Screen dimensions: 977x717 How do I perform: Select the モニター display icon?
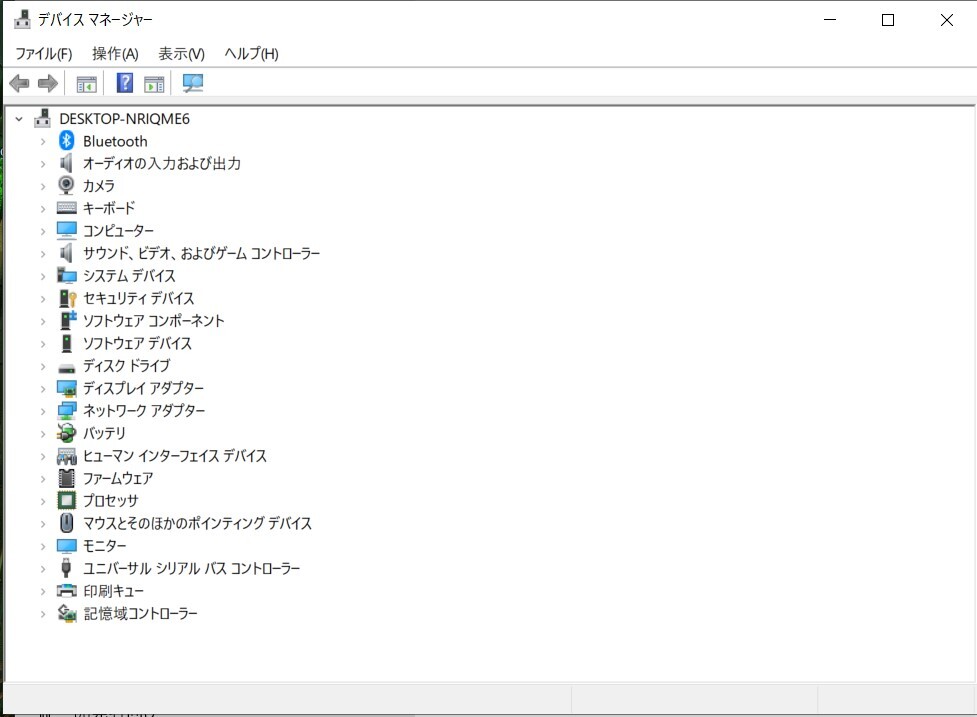67,546
